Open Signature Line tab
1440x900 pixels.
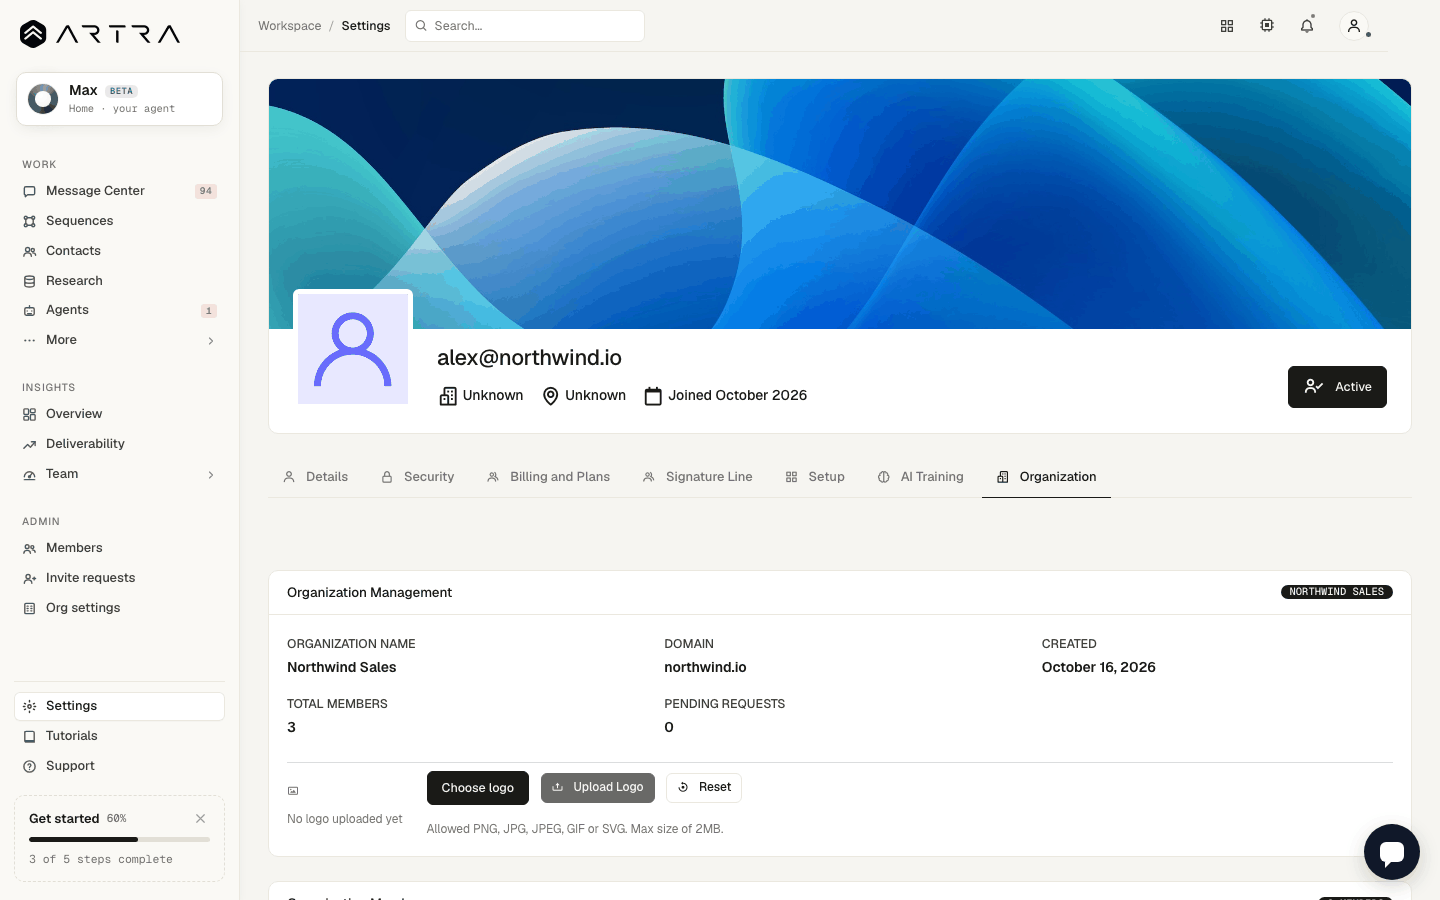[x=698, y=477]
